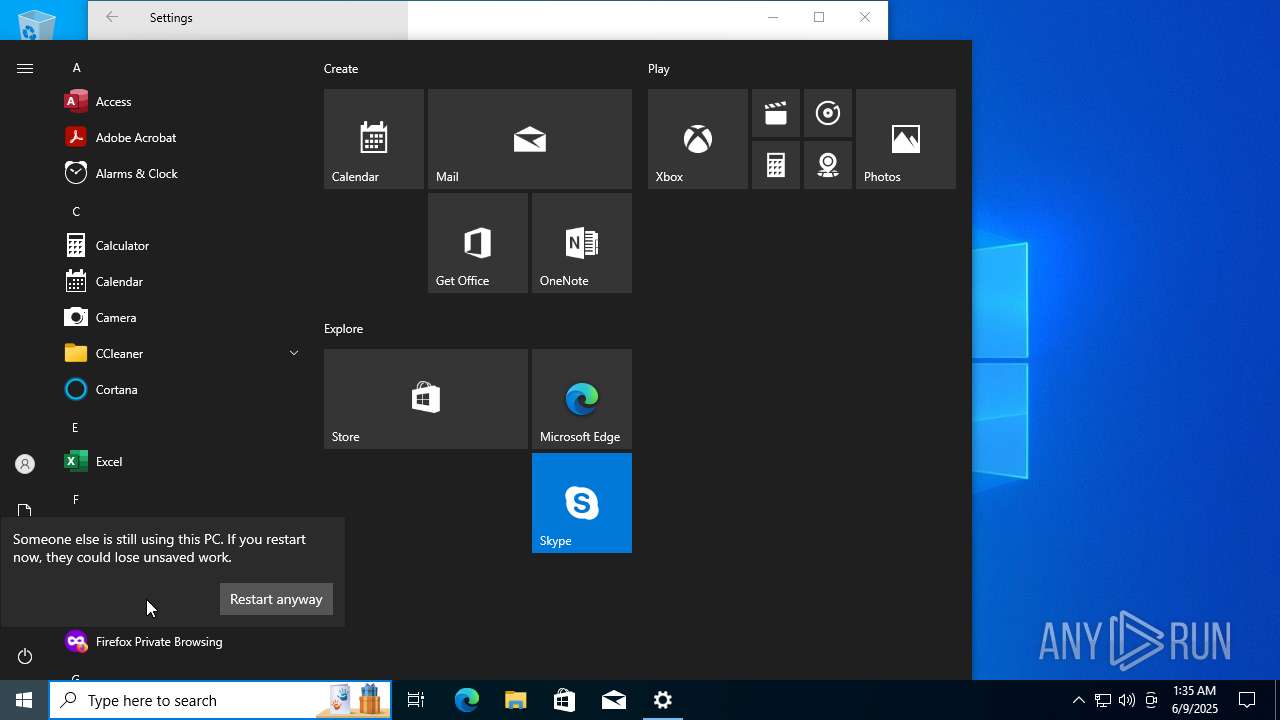Click the Get Office tile
This screenshot has height=720, width=1280.
(478, 243)
